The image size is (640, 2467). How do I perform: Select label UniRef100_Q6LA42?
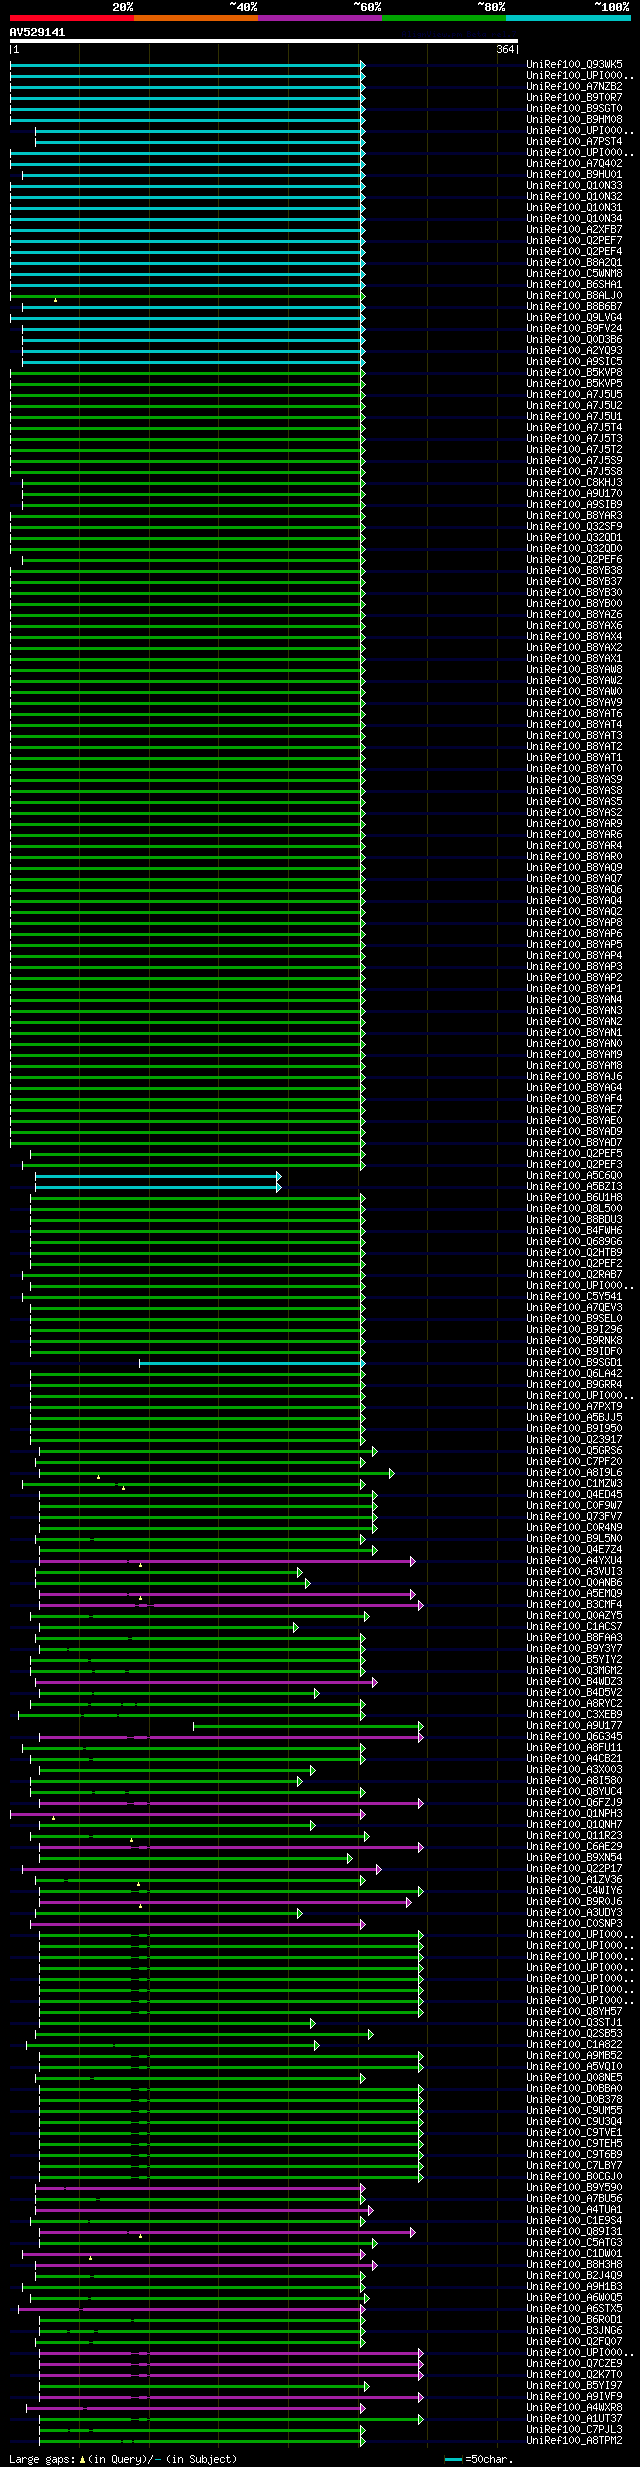574,1373
